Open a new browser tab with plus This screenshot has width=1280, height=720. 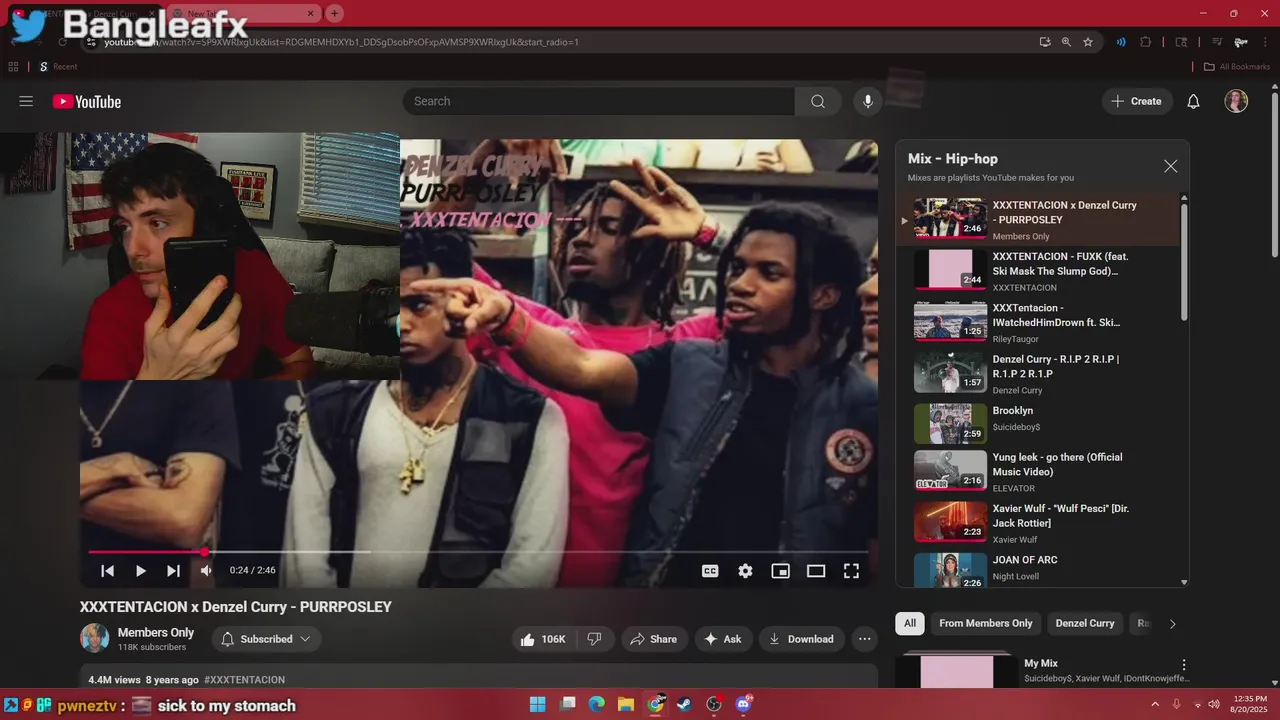[x=334, y=14]
